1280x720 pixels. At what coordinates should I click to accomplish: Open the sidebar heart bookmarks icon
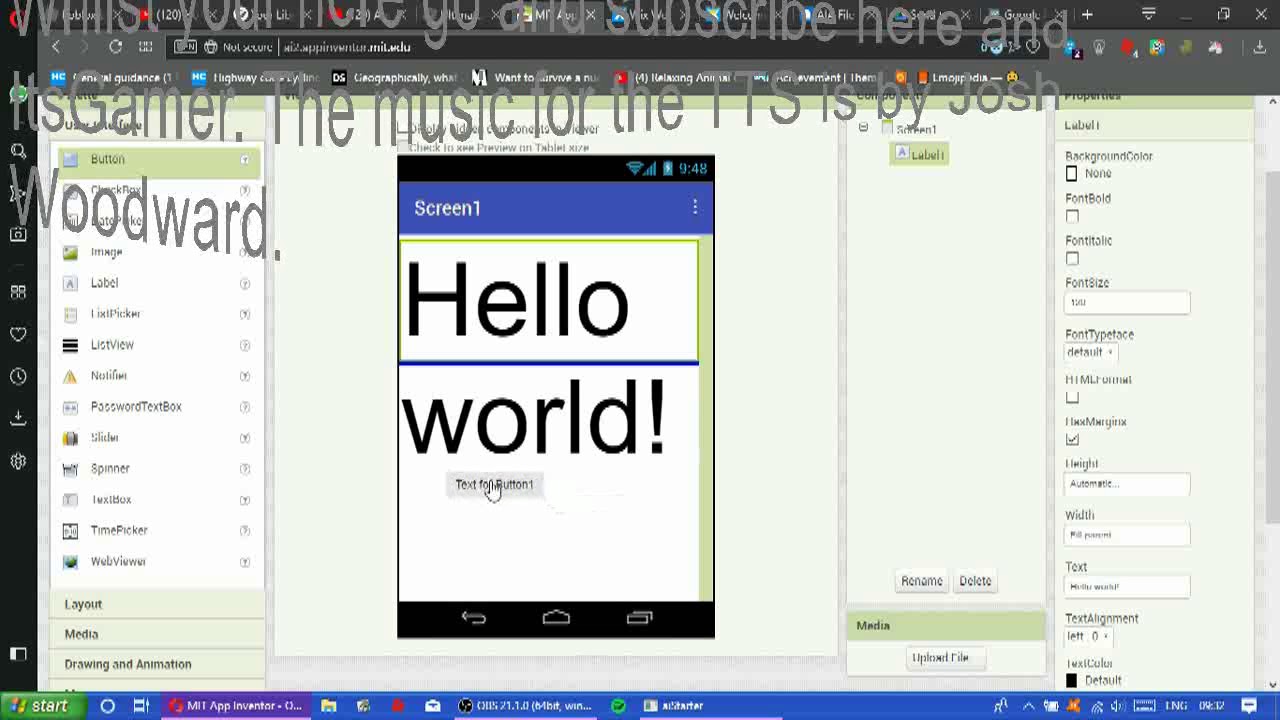18,334
